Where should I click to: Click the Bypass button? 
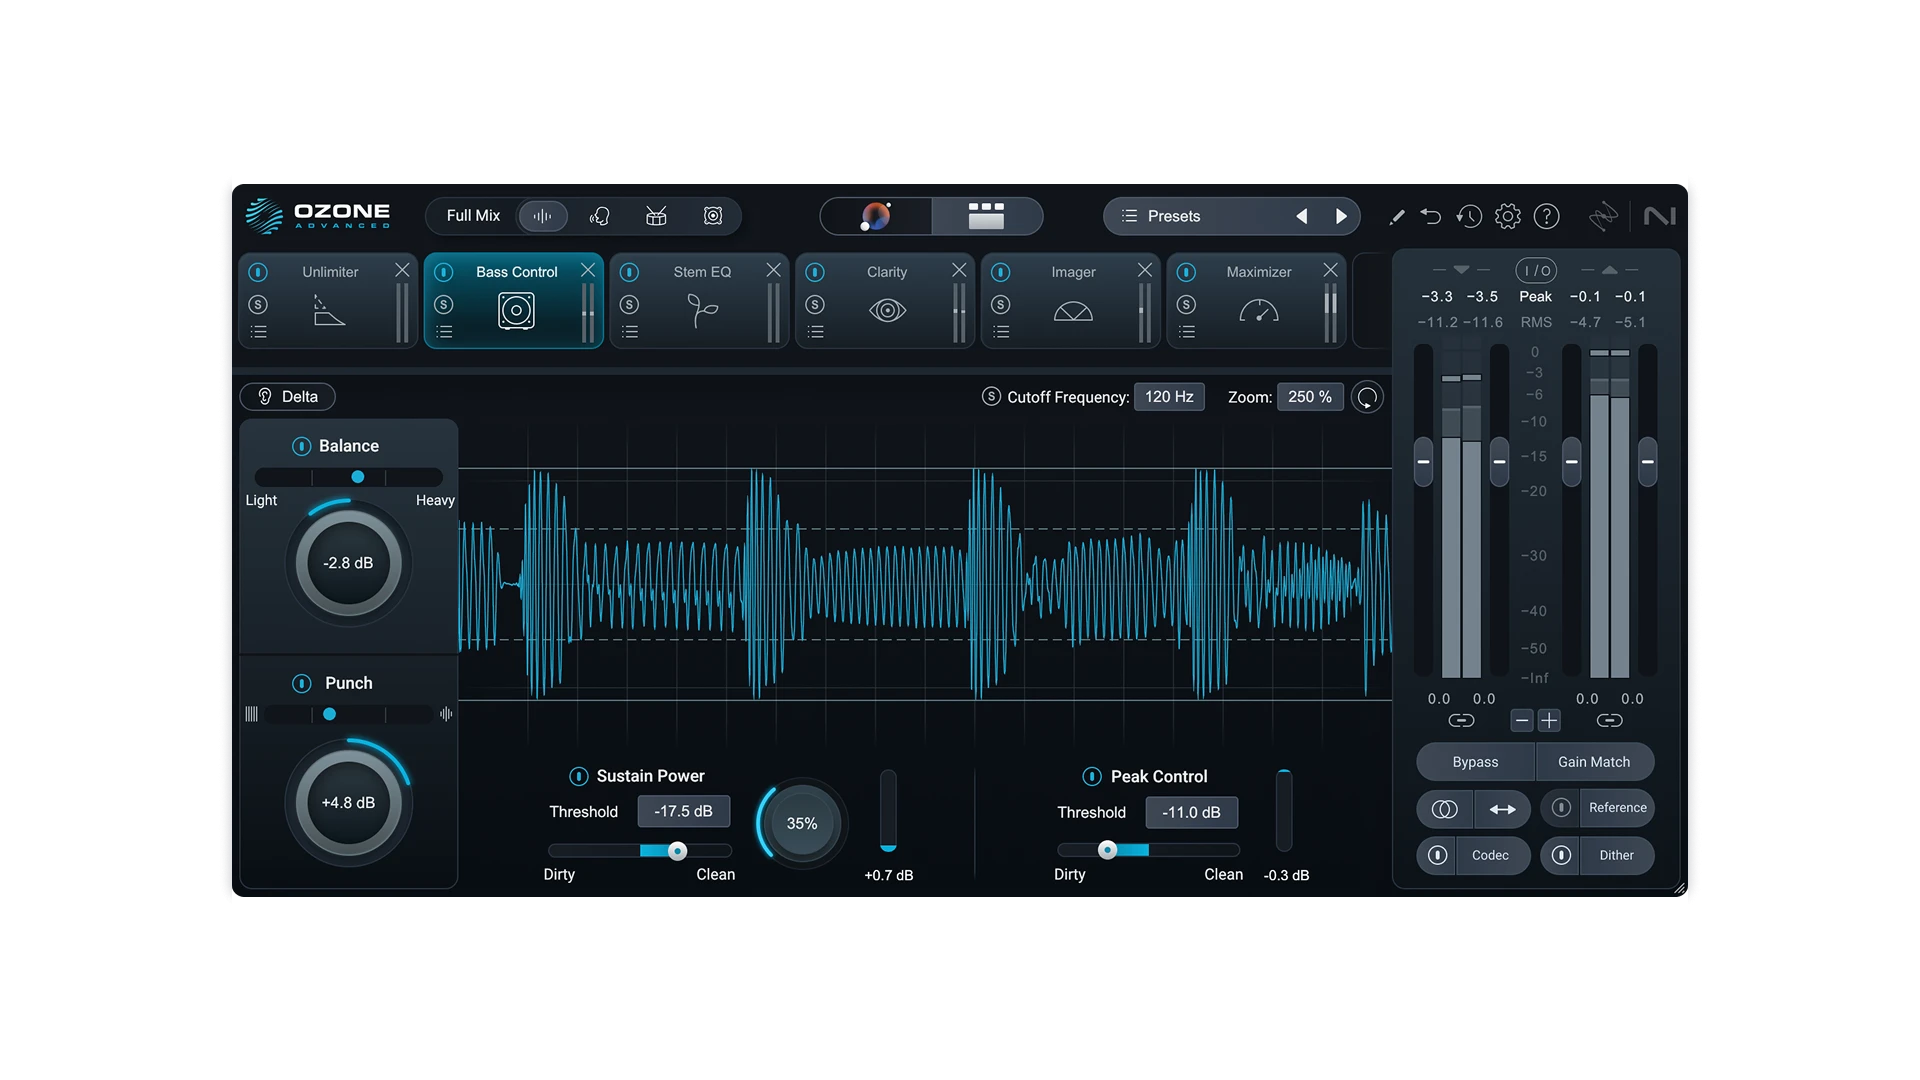coord(1475,762)
